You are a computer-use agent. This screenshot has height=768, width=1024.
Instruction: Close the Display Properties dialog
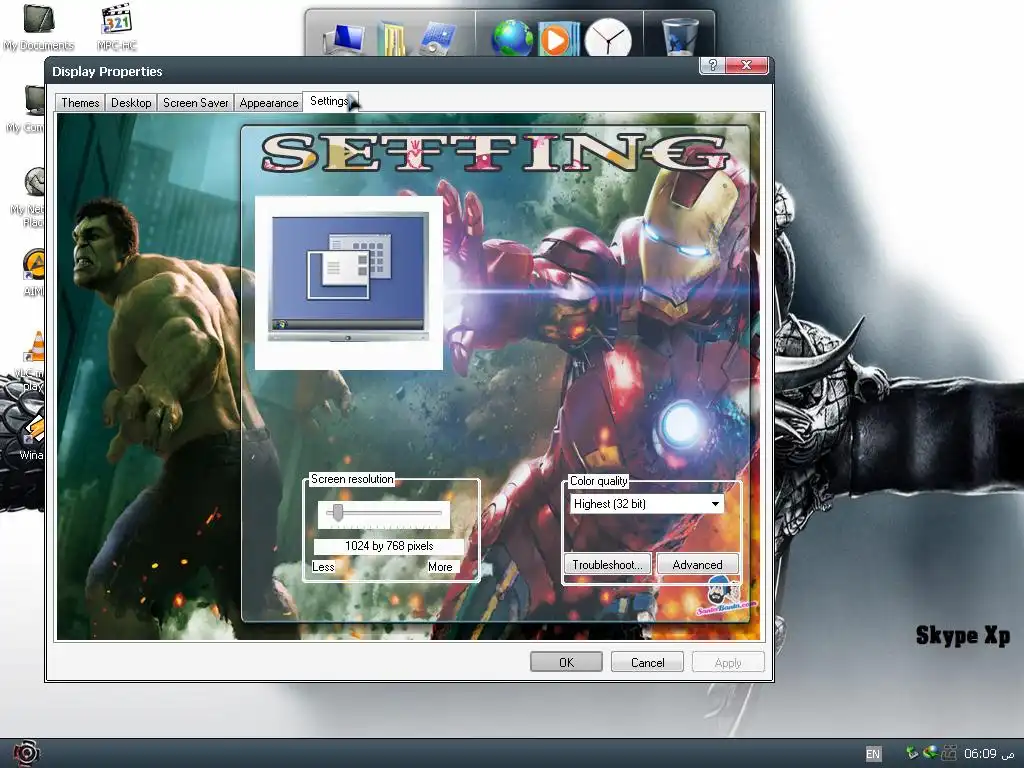pos(746,65)
